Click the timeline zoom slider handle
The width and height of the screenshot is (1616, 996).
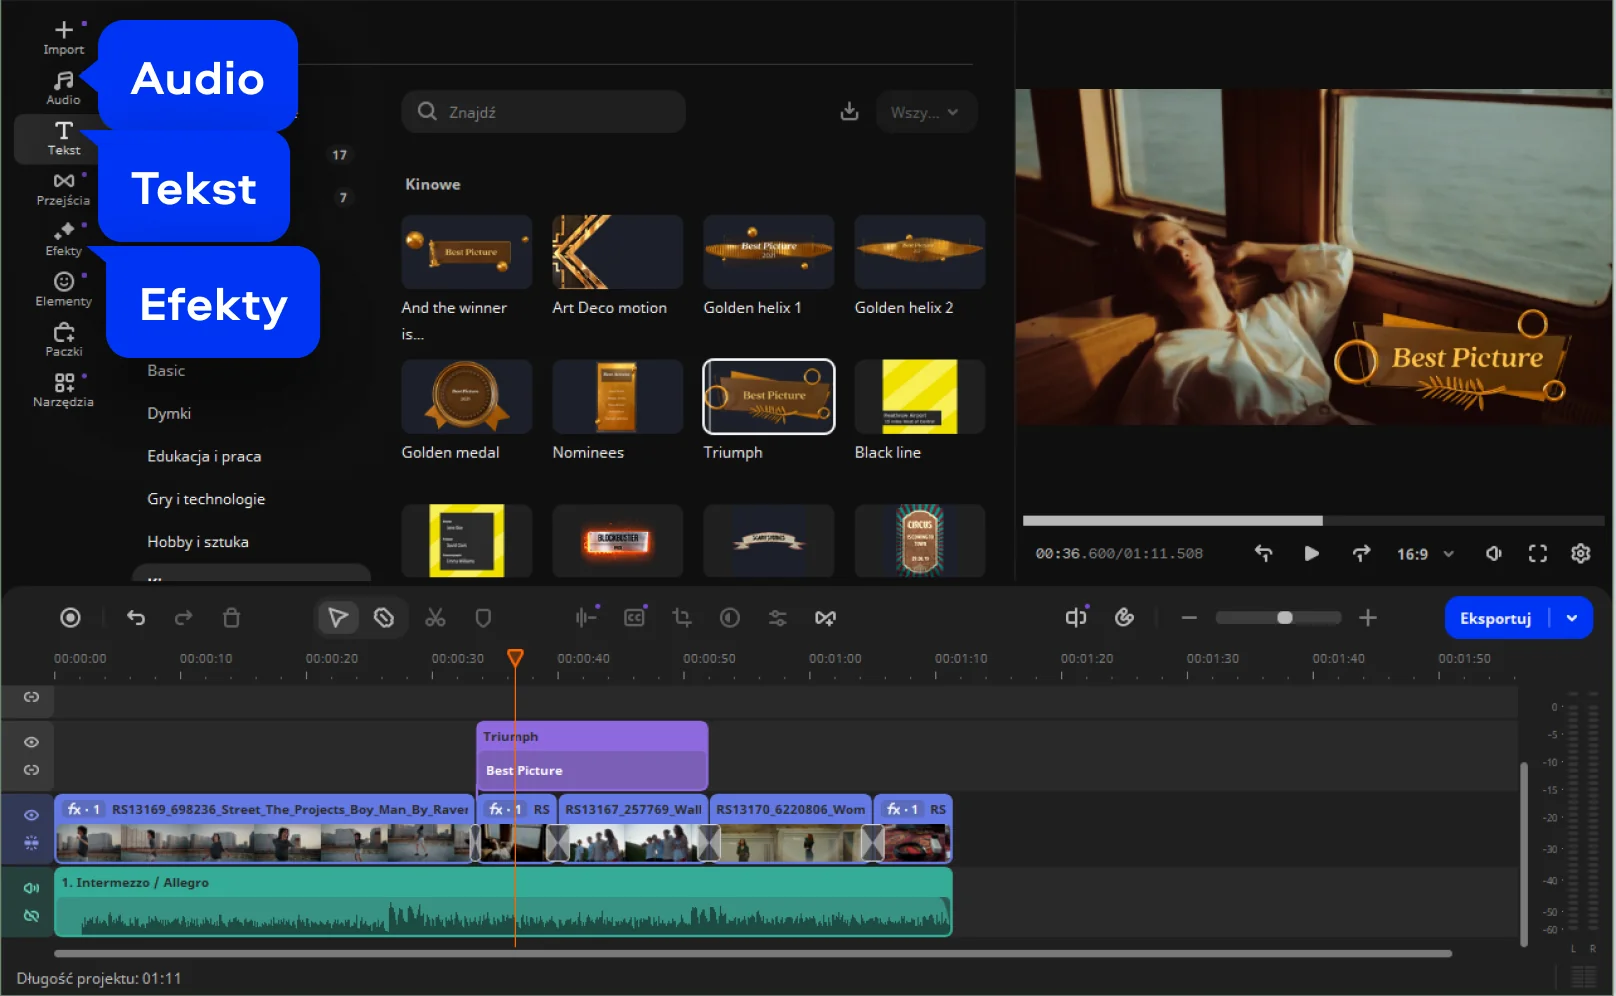[1285, 618]
